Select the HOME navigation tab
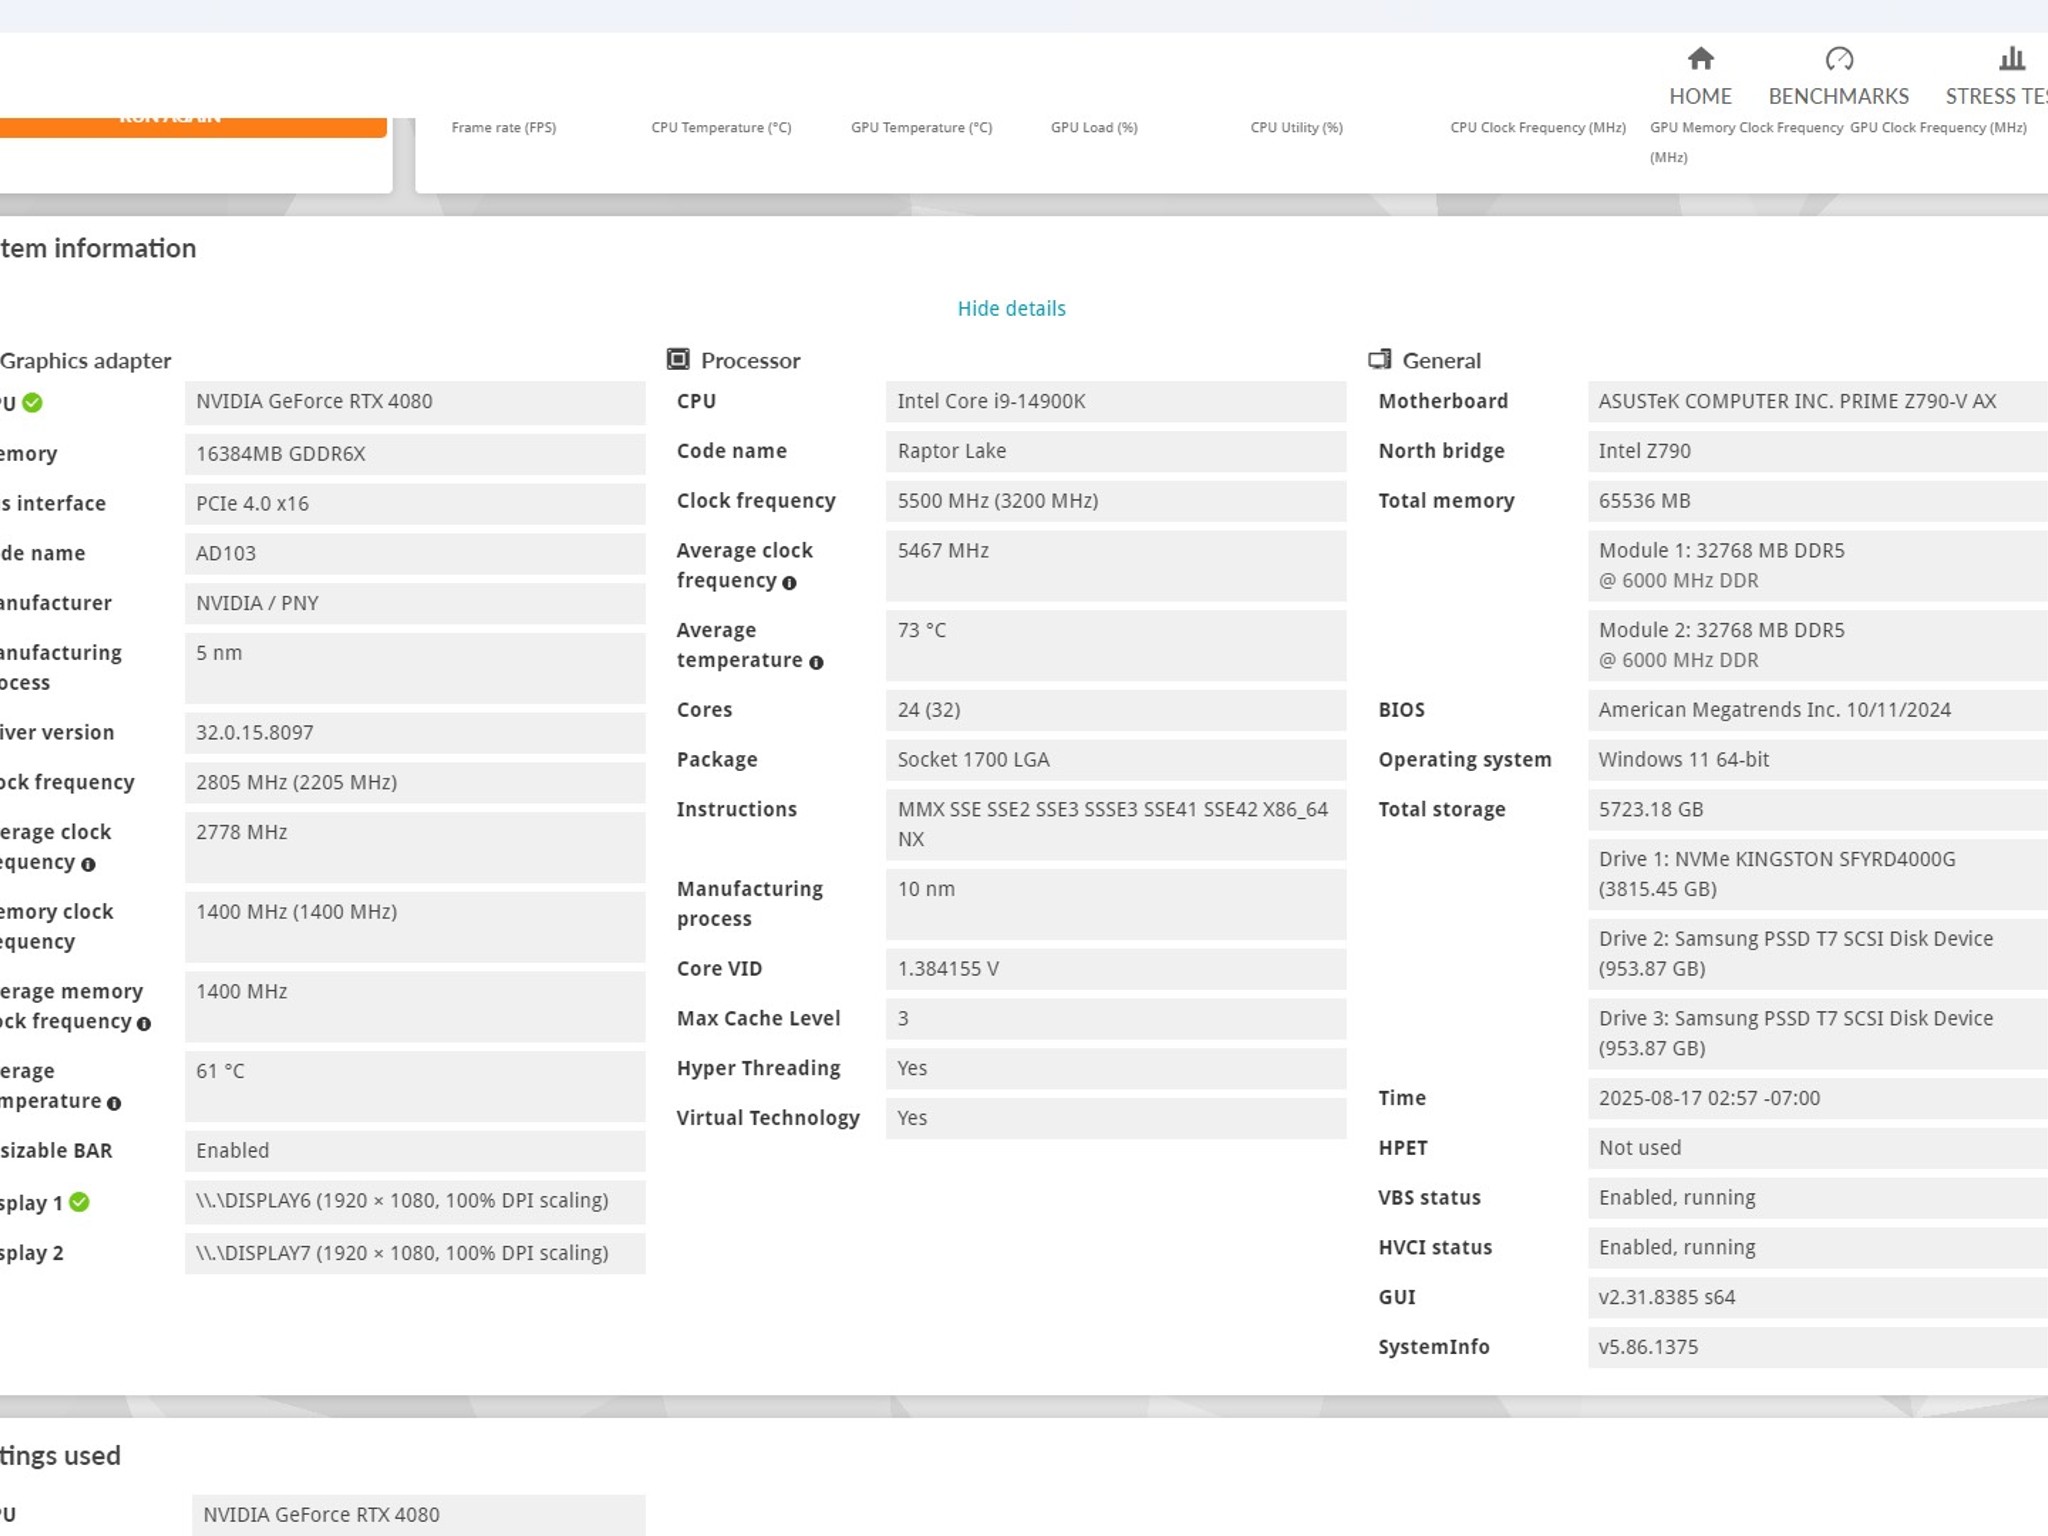The image size is (2048, 1536). click(x=1700, y=96)
